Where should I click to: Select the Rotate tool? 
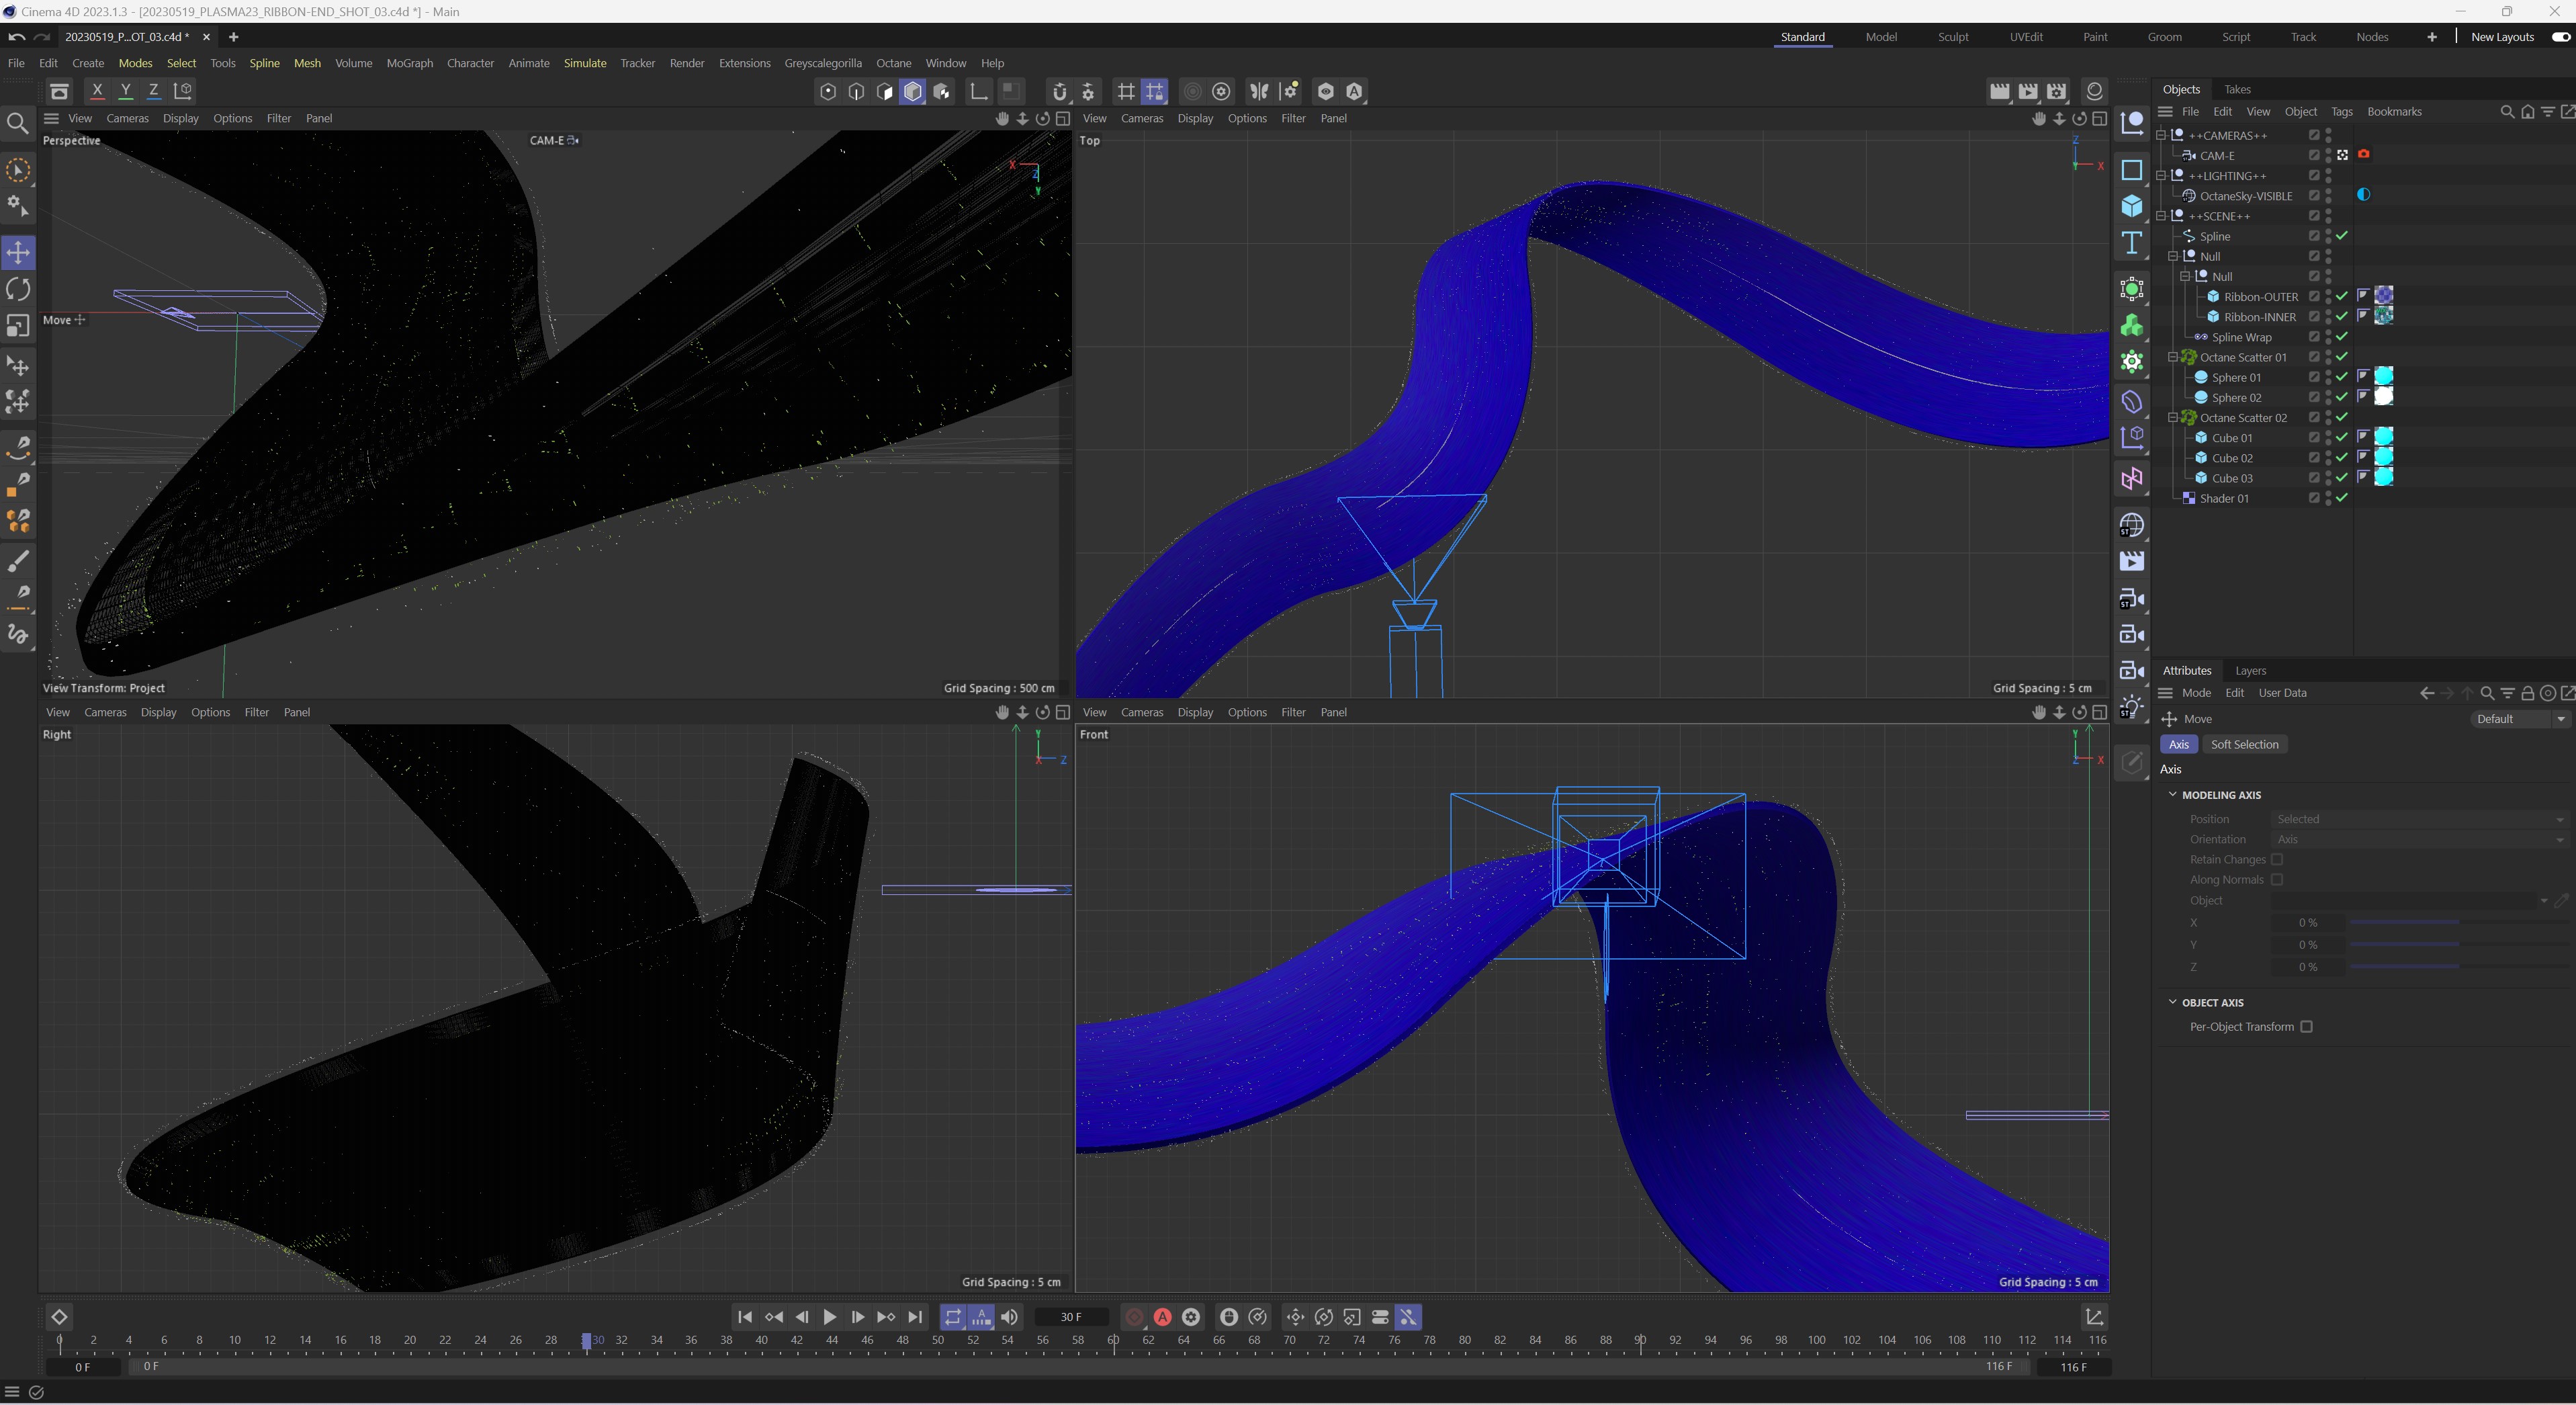point(18,289)
